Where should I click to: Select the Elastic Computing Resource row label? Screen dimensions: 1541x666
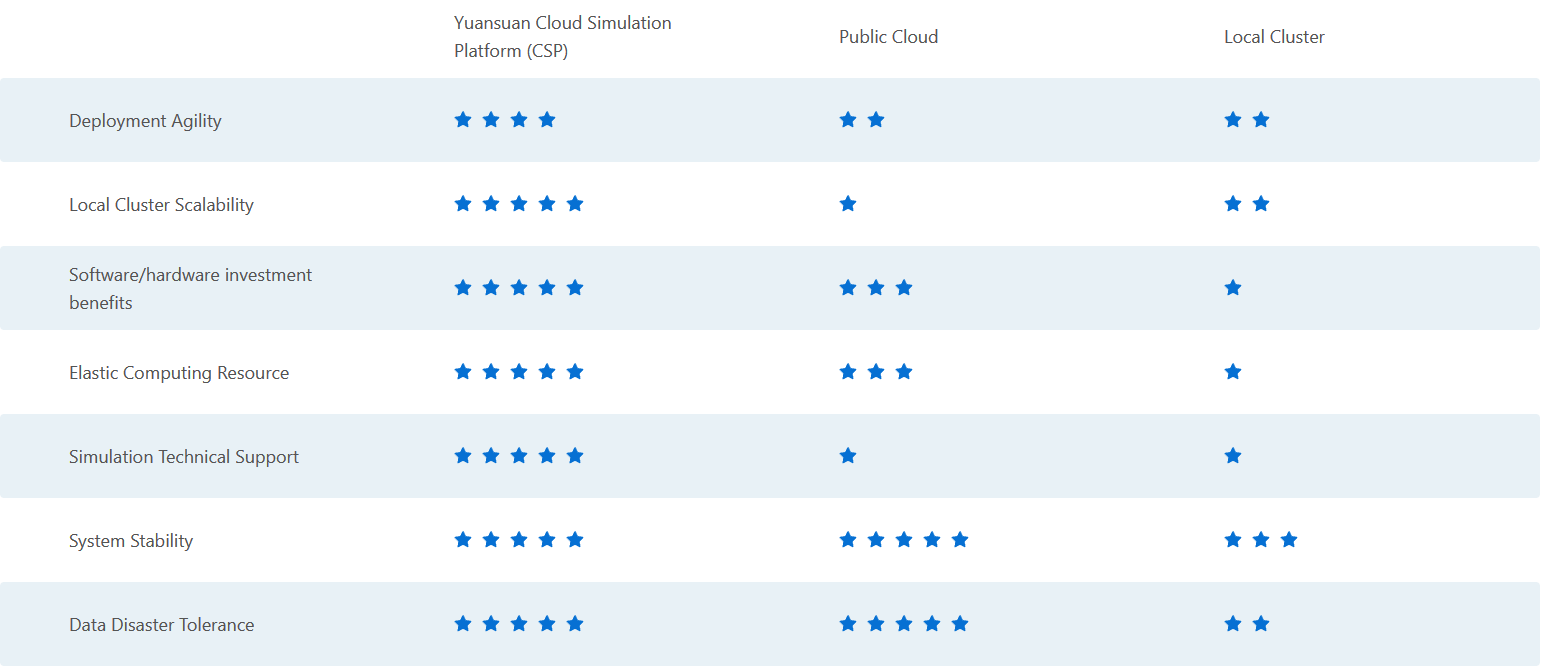(179, 373)
